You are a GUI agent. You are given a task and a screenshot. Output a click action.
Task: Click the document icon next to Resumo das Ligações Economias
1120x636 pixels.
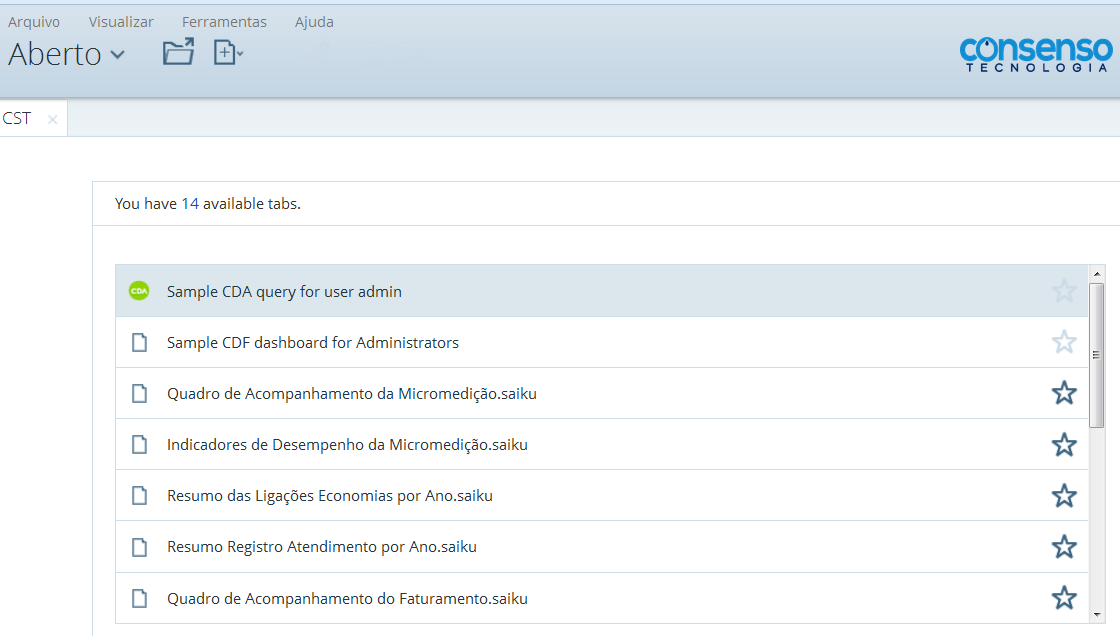[139, 495]
